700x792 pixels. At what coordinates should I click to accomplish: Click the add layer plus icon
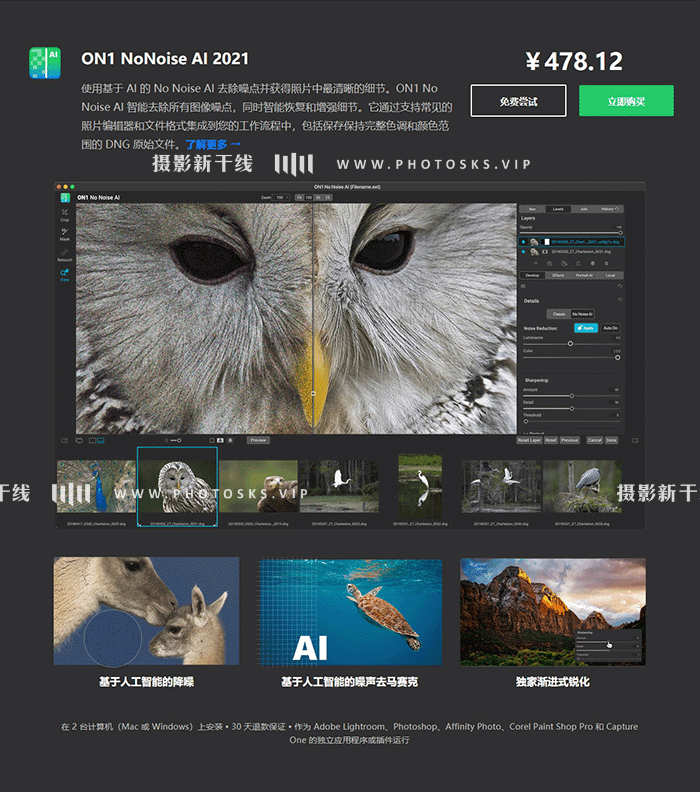point(536,263)
